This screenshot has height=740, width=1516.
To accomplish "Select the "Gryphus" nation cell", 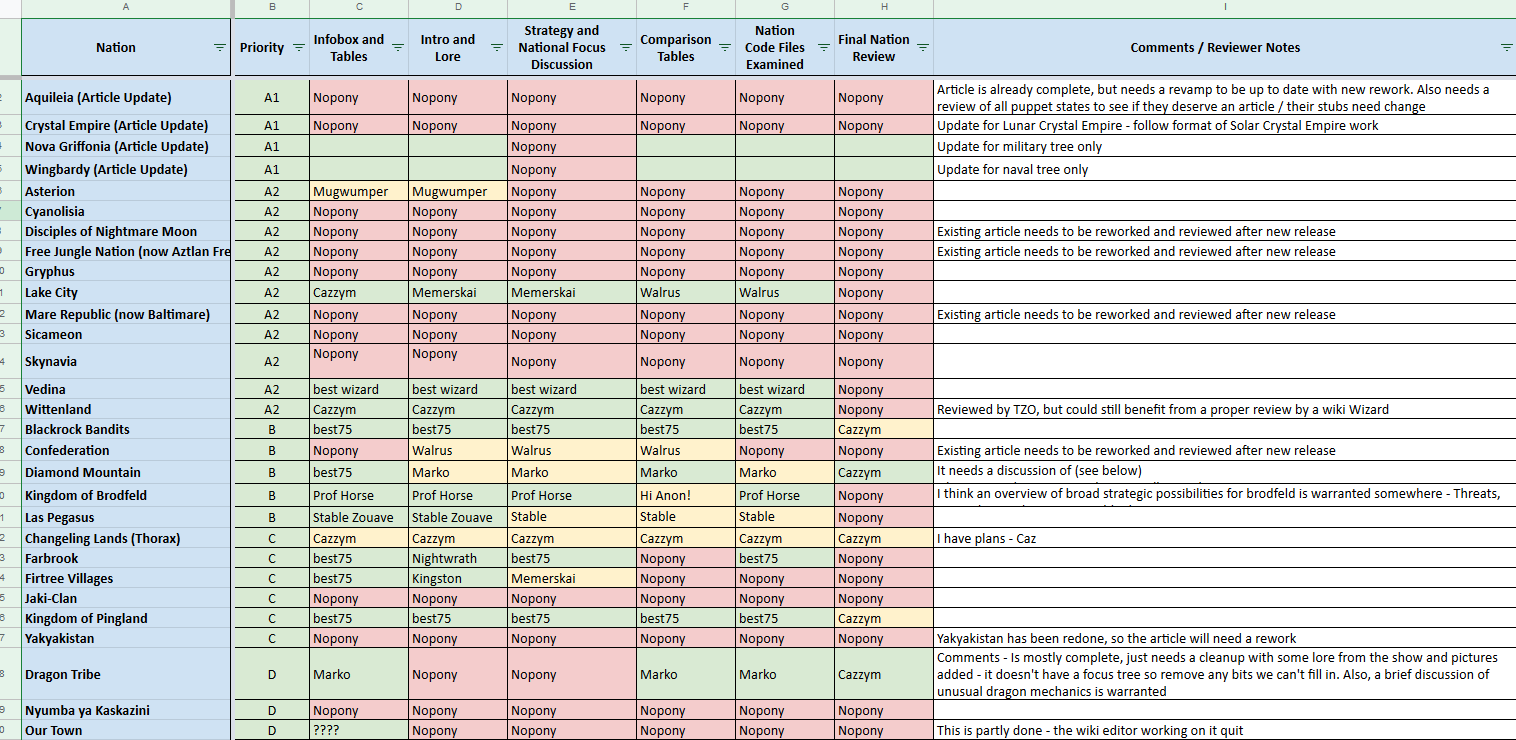I will tap(126, 272).
